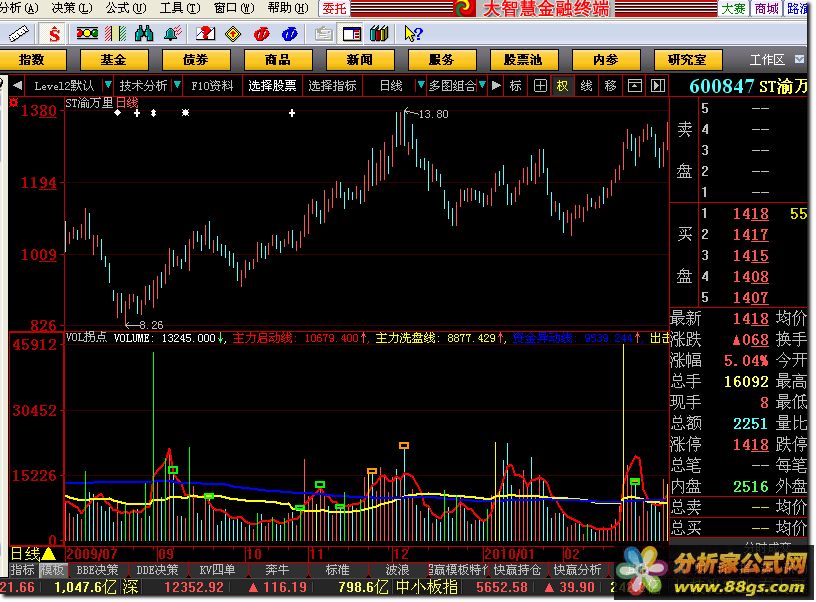Toggle the 线 drawing lines button
816x602 pixels.
(586, 86)
